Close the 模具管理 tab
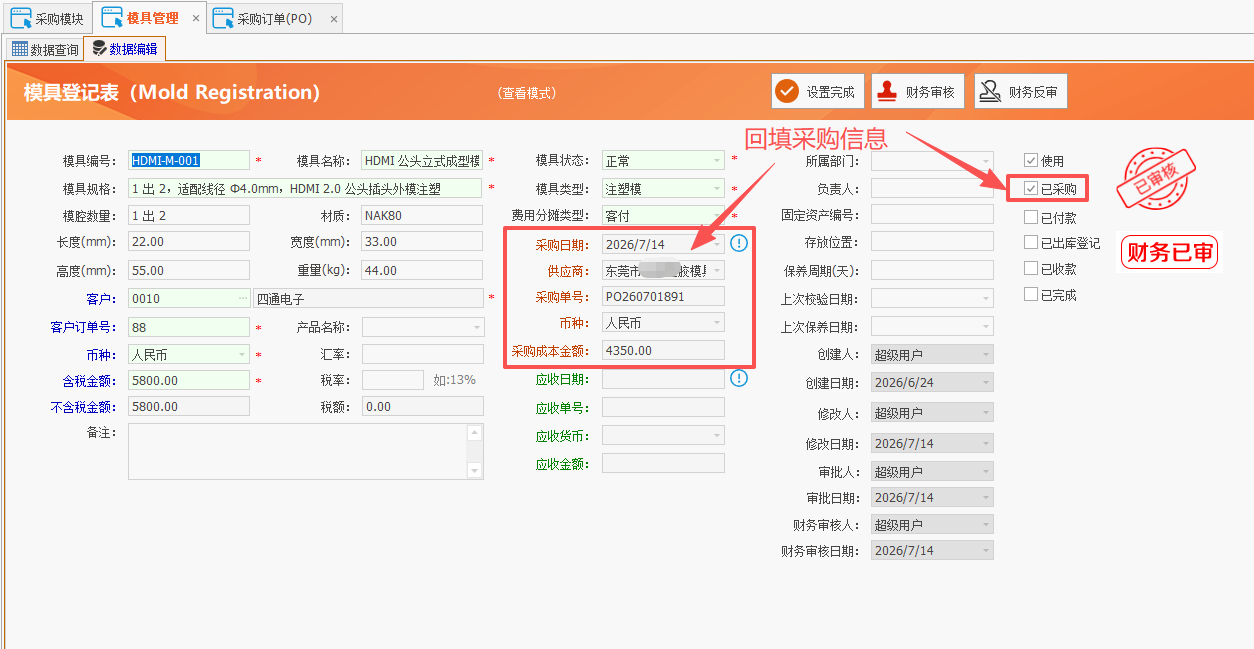Viewport: 1254px width, 649px height. click(x=196, y=18)
